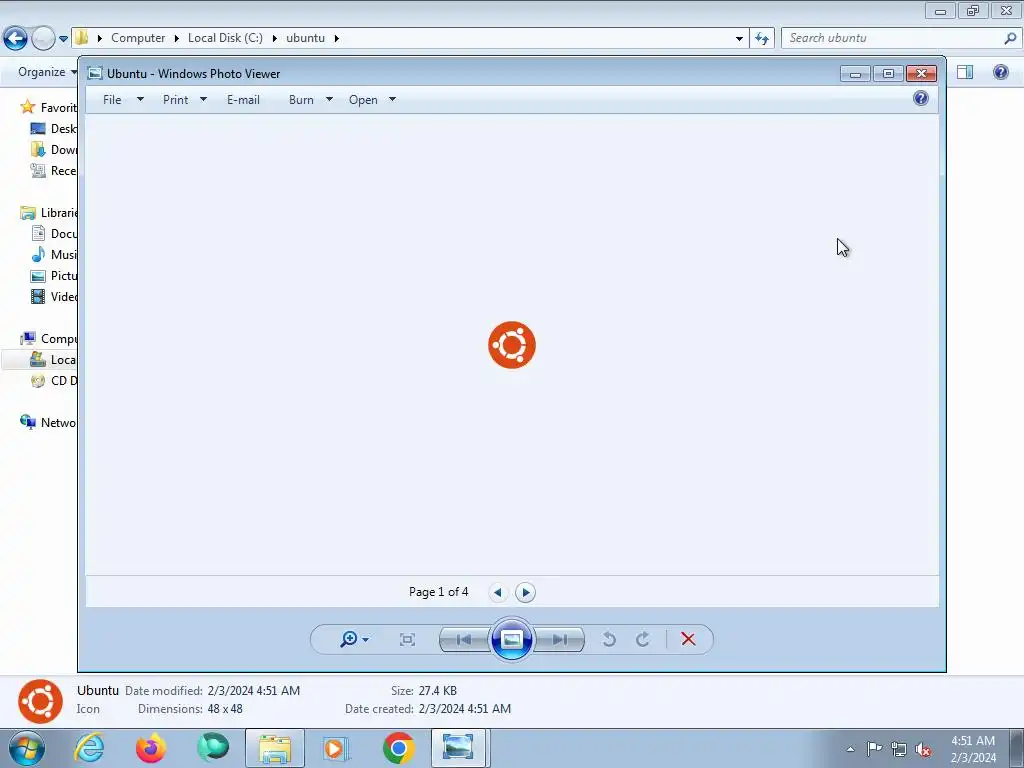Rotate image clockwise
Screen dimensions: 1024x768
click(x=643, y=639)
